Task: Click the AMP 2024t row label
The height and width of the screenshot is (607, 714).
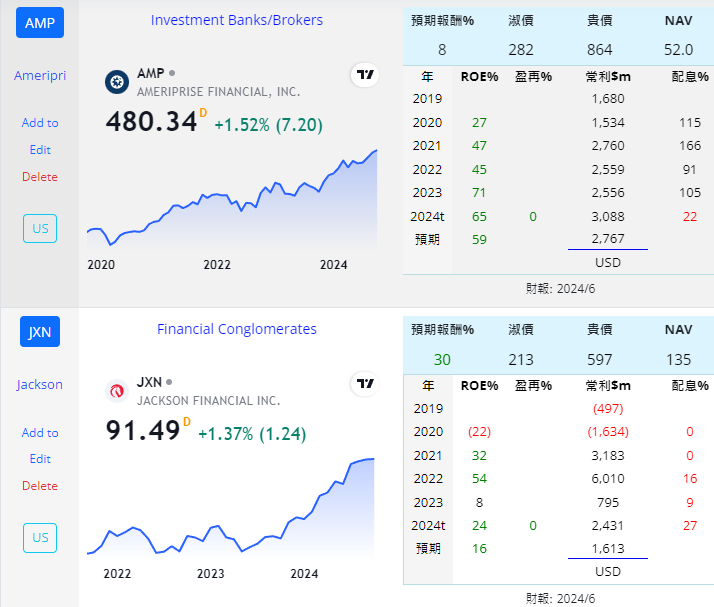Action: pos(427,216)
